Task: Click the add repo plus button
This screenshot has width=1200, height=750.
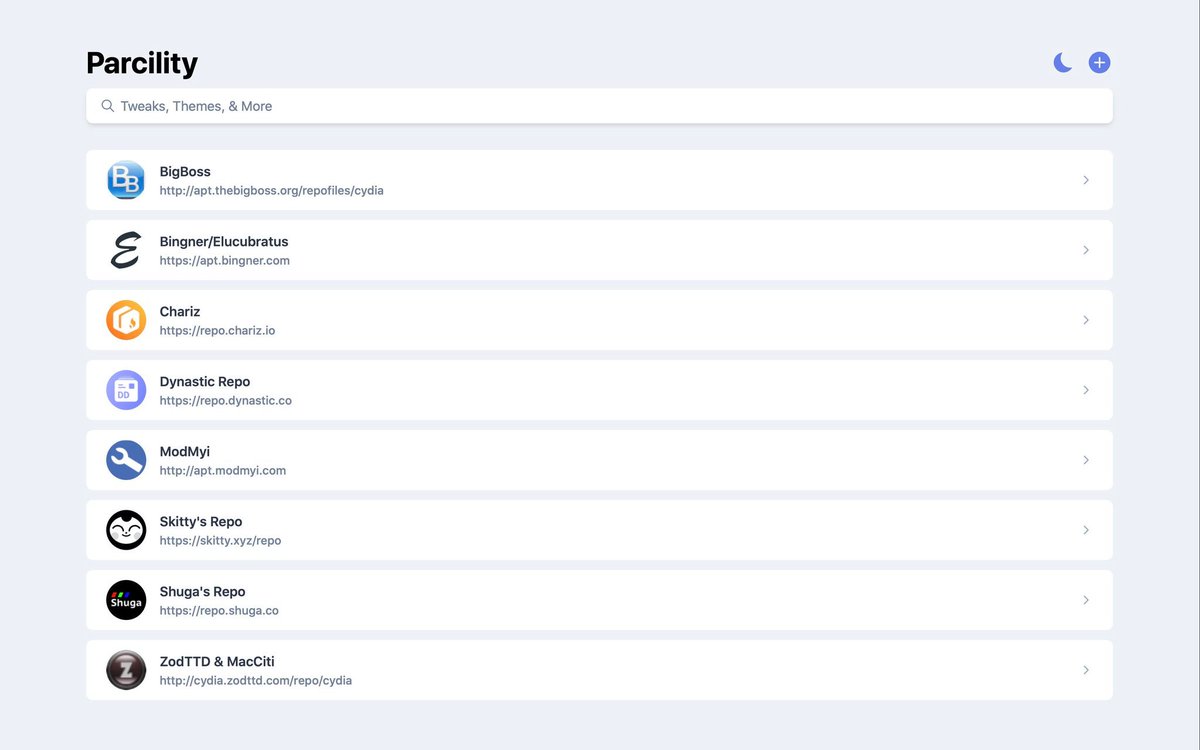Action: pyautogui.click(x=1099, y=63)
